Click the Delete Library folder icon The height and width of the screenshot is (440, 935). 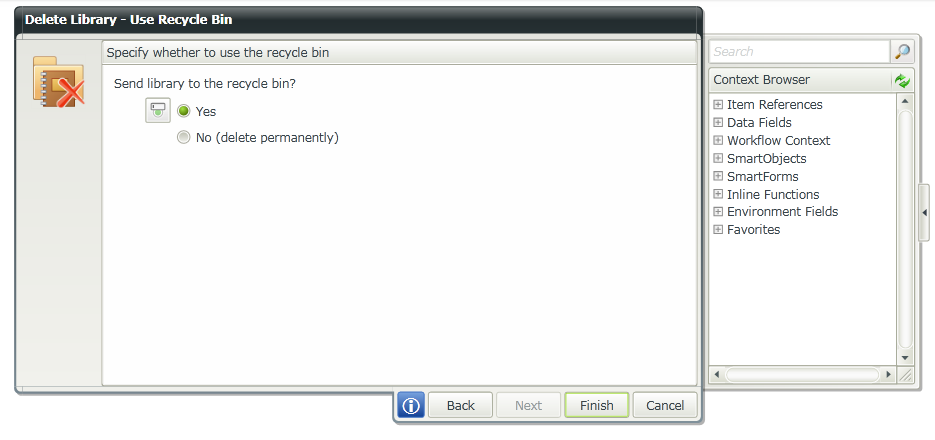(59, 82)
